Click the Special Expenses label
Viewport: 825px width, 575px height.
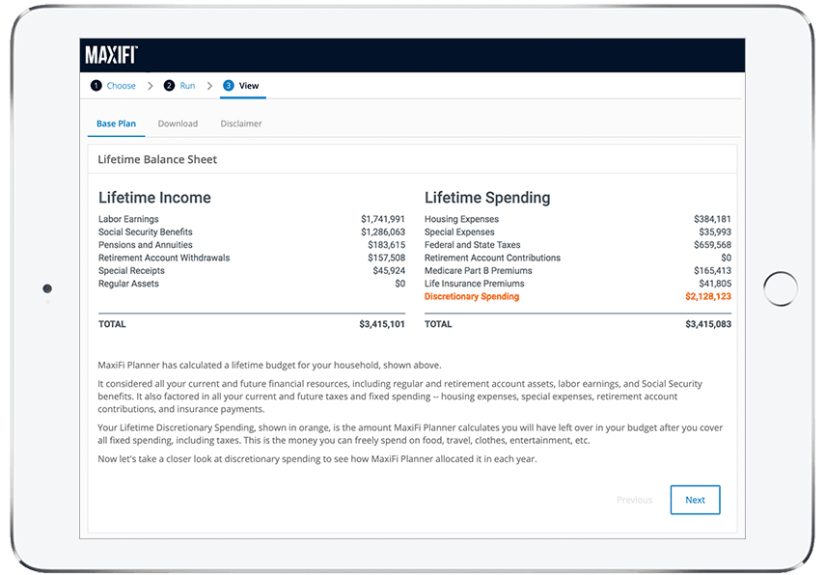coord(459,232)
